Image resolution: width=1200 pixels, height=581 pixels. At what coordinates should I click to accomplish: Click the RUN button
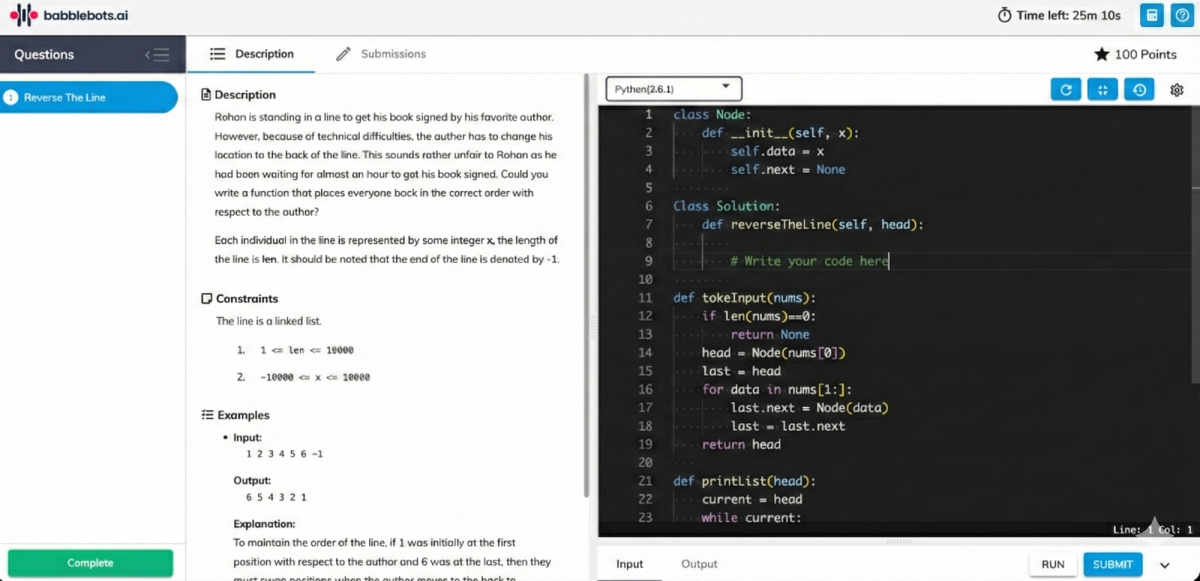(1053, 565)
